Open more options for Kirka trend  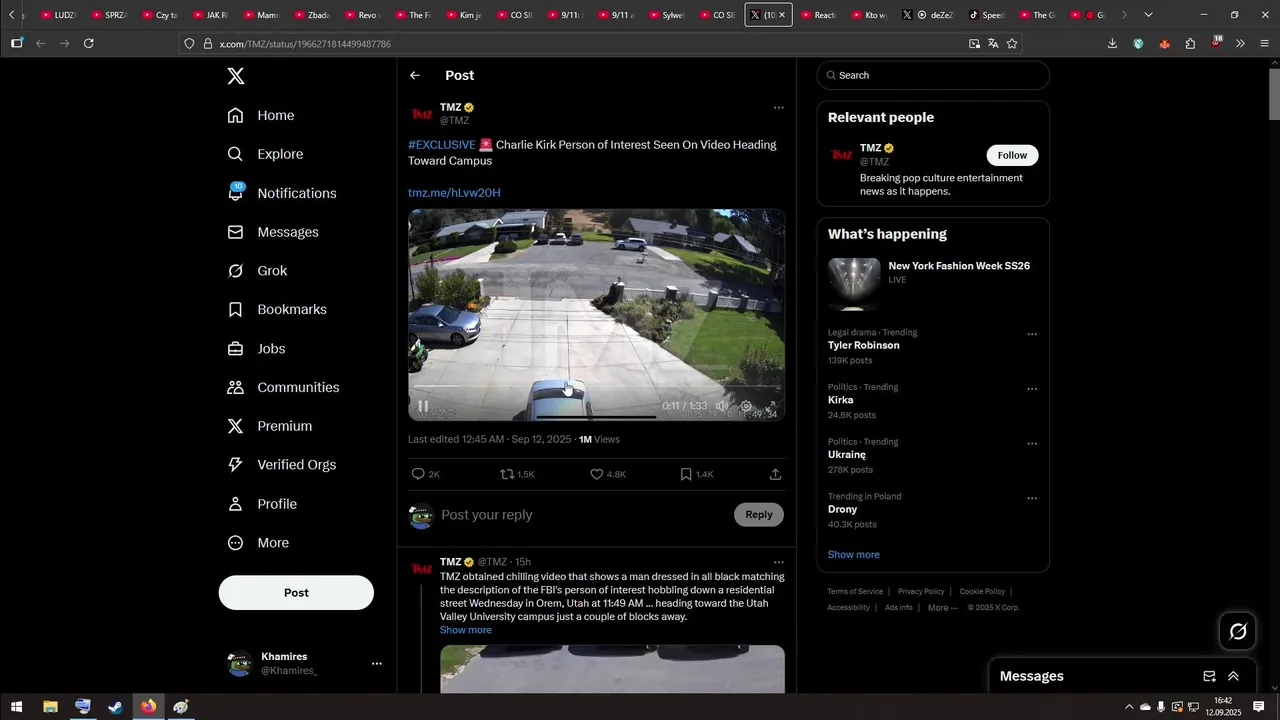1032,389
